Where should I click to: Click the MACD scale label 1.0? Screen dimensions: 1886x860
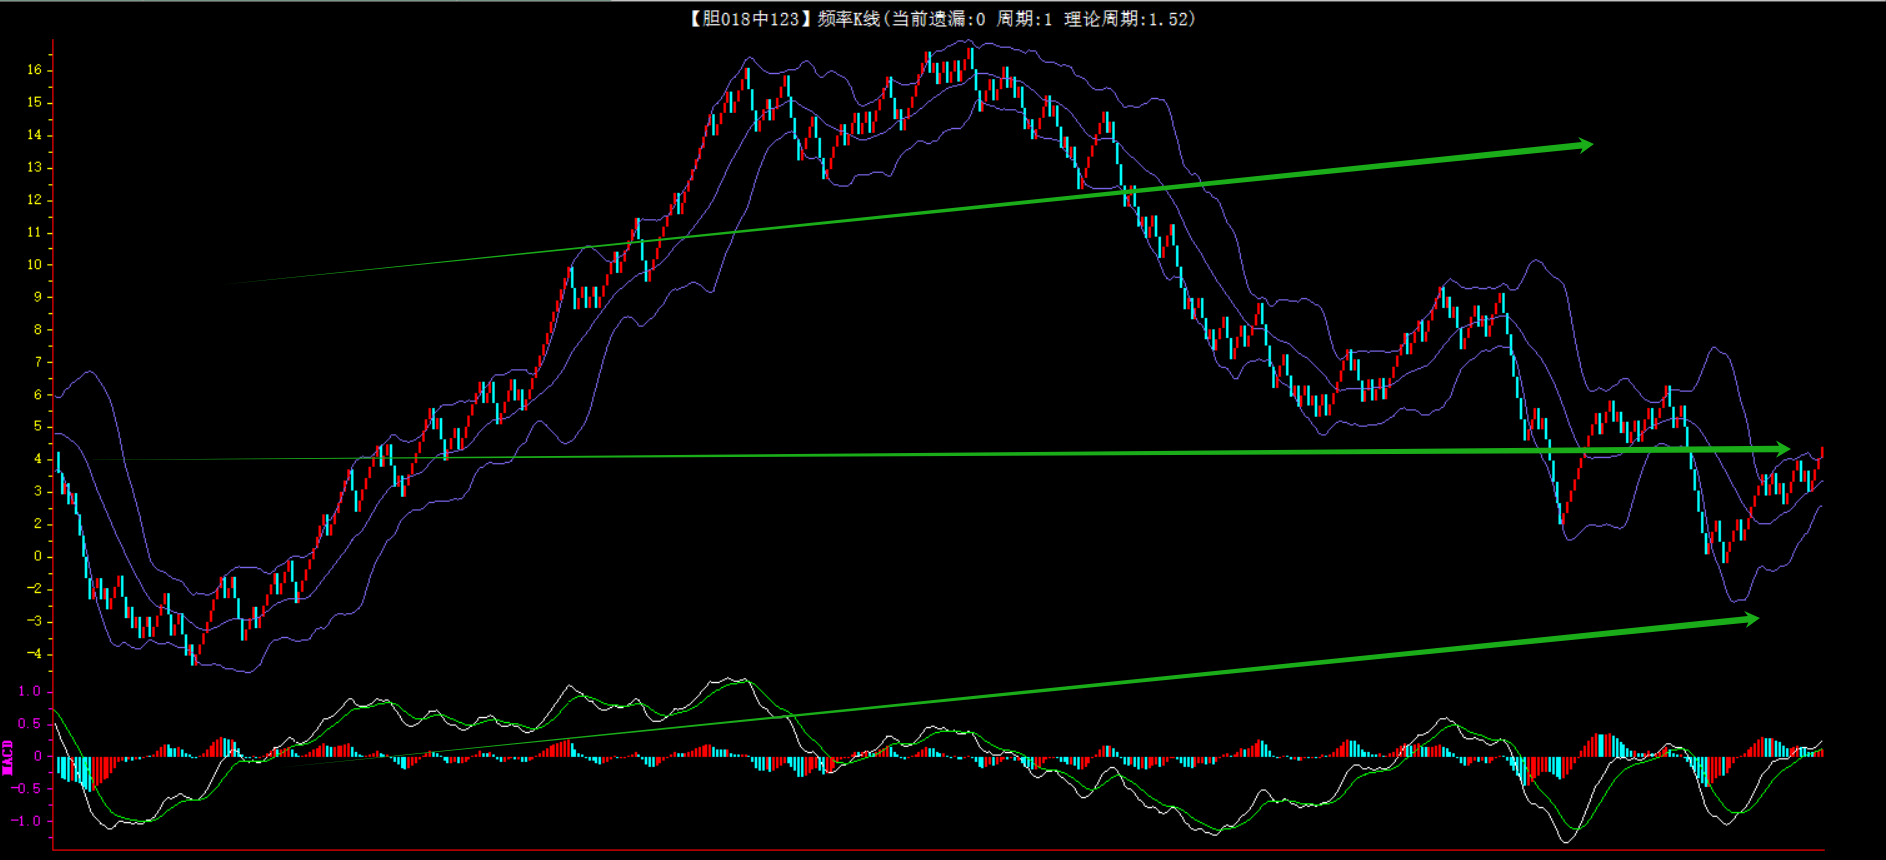[x=30, y=691]
